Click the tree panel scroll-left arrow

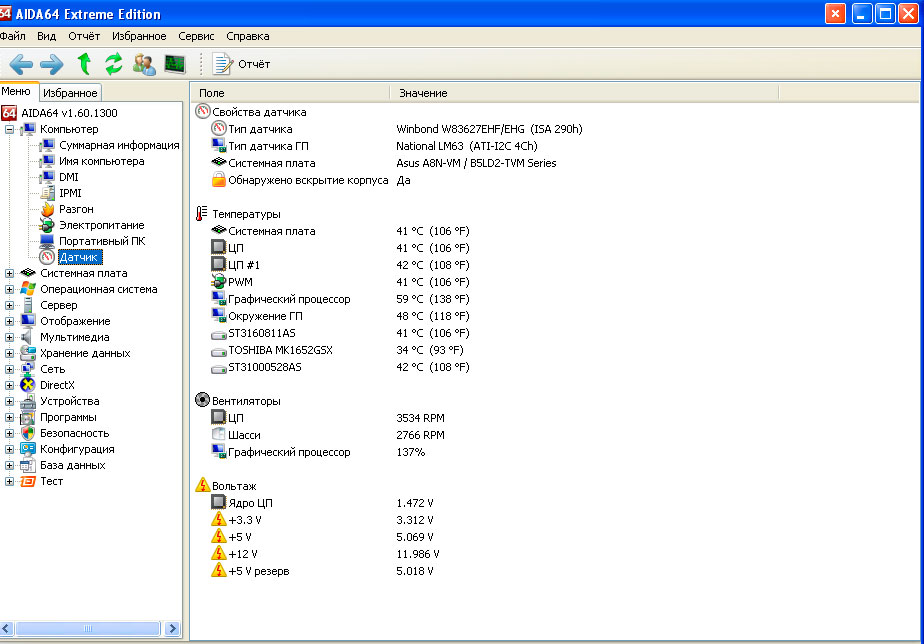click(x=6, y=629)
